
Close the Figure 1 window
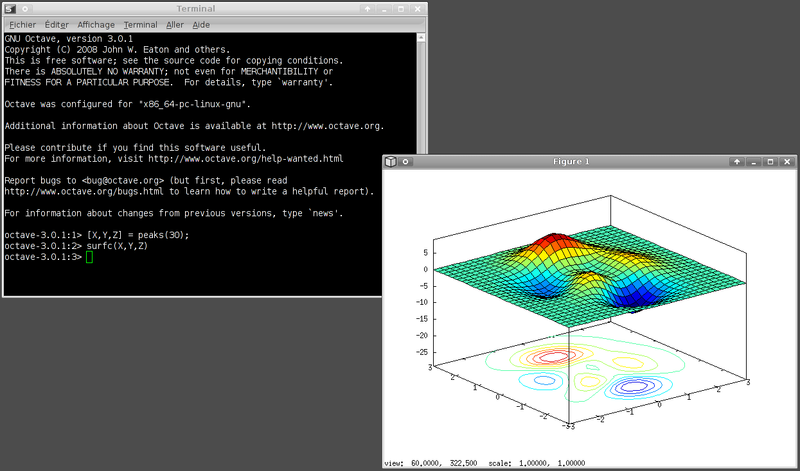click(788, 161)
